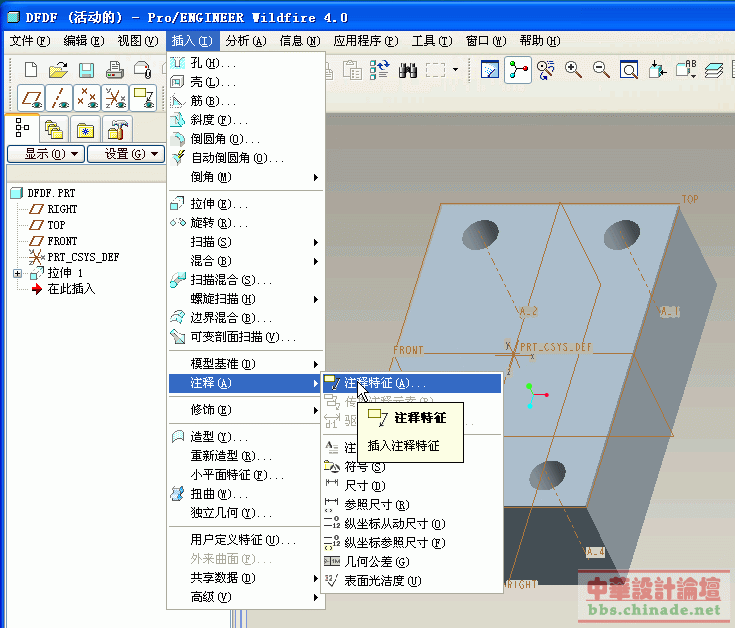Select TOP plane in model tree

tap(56, 225)
